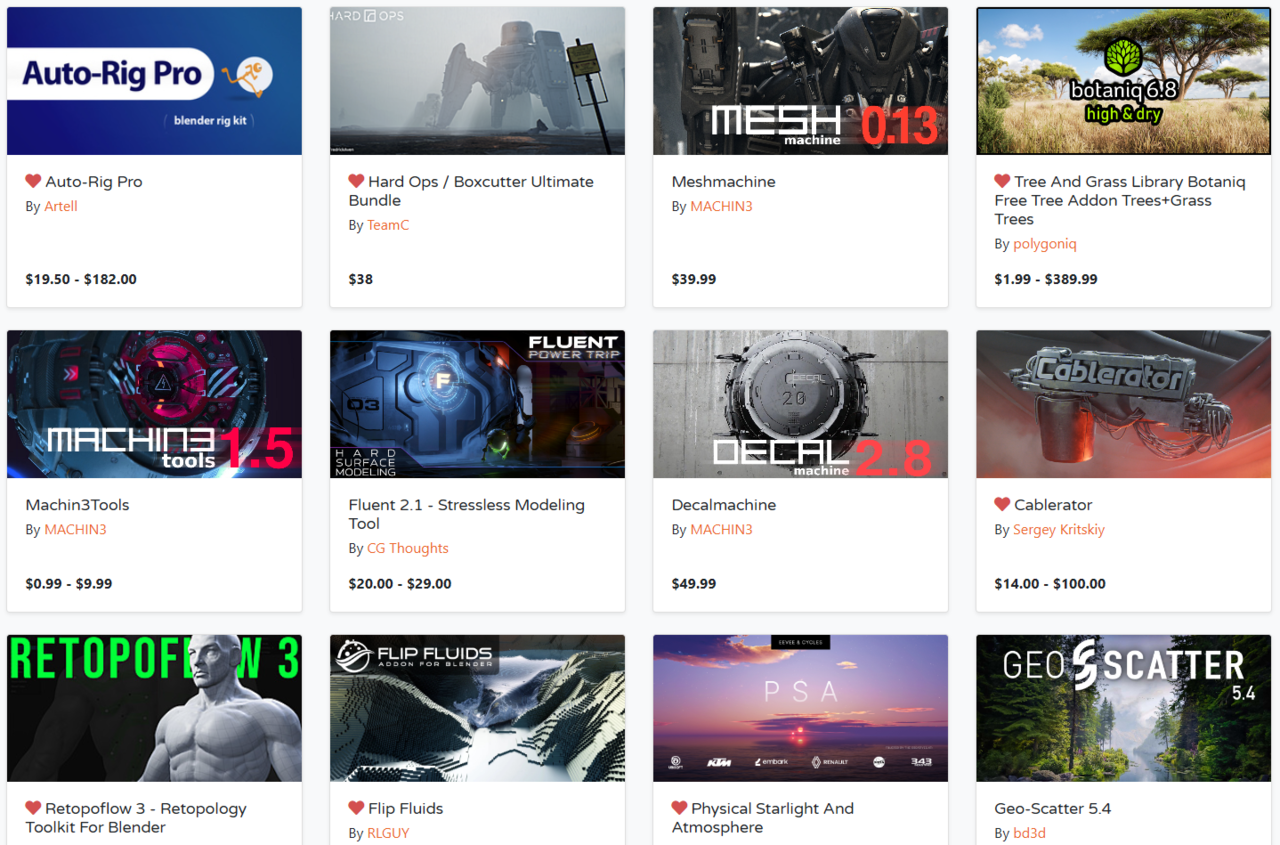
Task: Click the heart icon beside Auto-Rig Pro
Action: 33,181
